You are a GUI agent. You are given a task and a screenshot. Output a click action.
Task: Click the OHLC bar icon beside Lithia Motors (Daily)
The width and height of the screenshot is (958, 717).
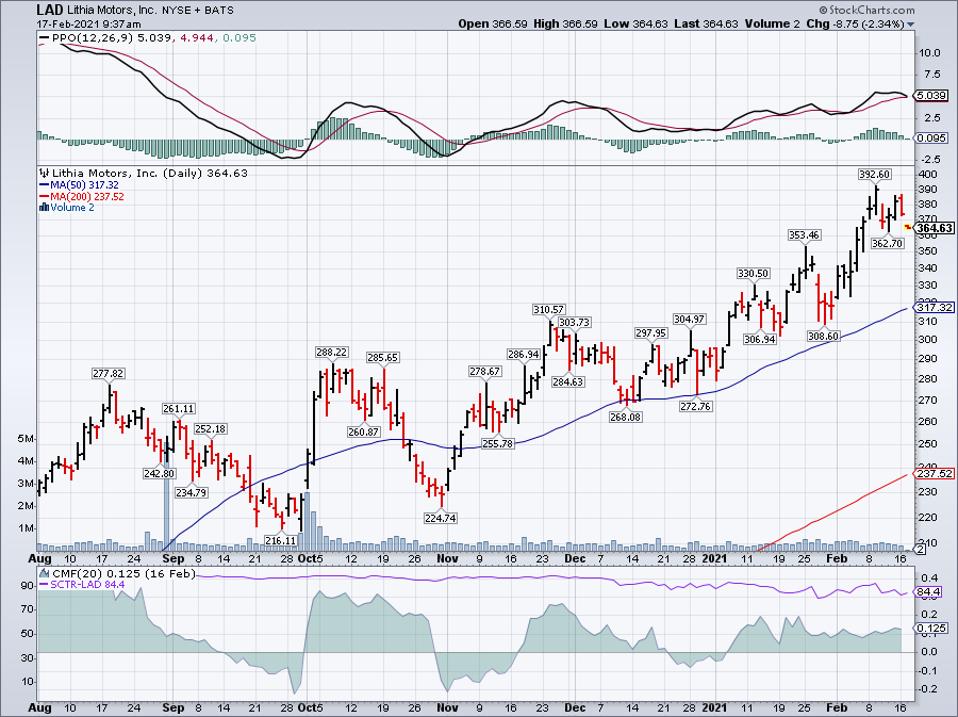tap(45, 173)
